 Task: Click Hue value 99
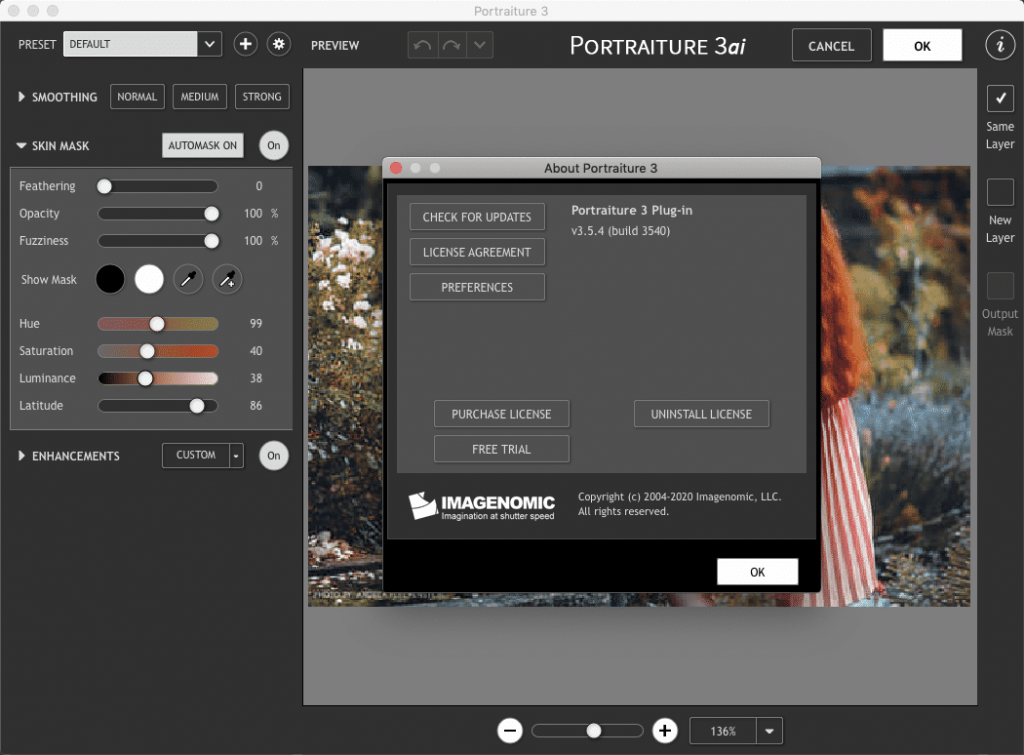(256, 324)
